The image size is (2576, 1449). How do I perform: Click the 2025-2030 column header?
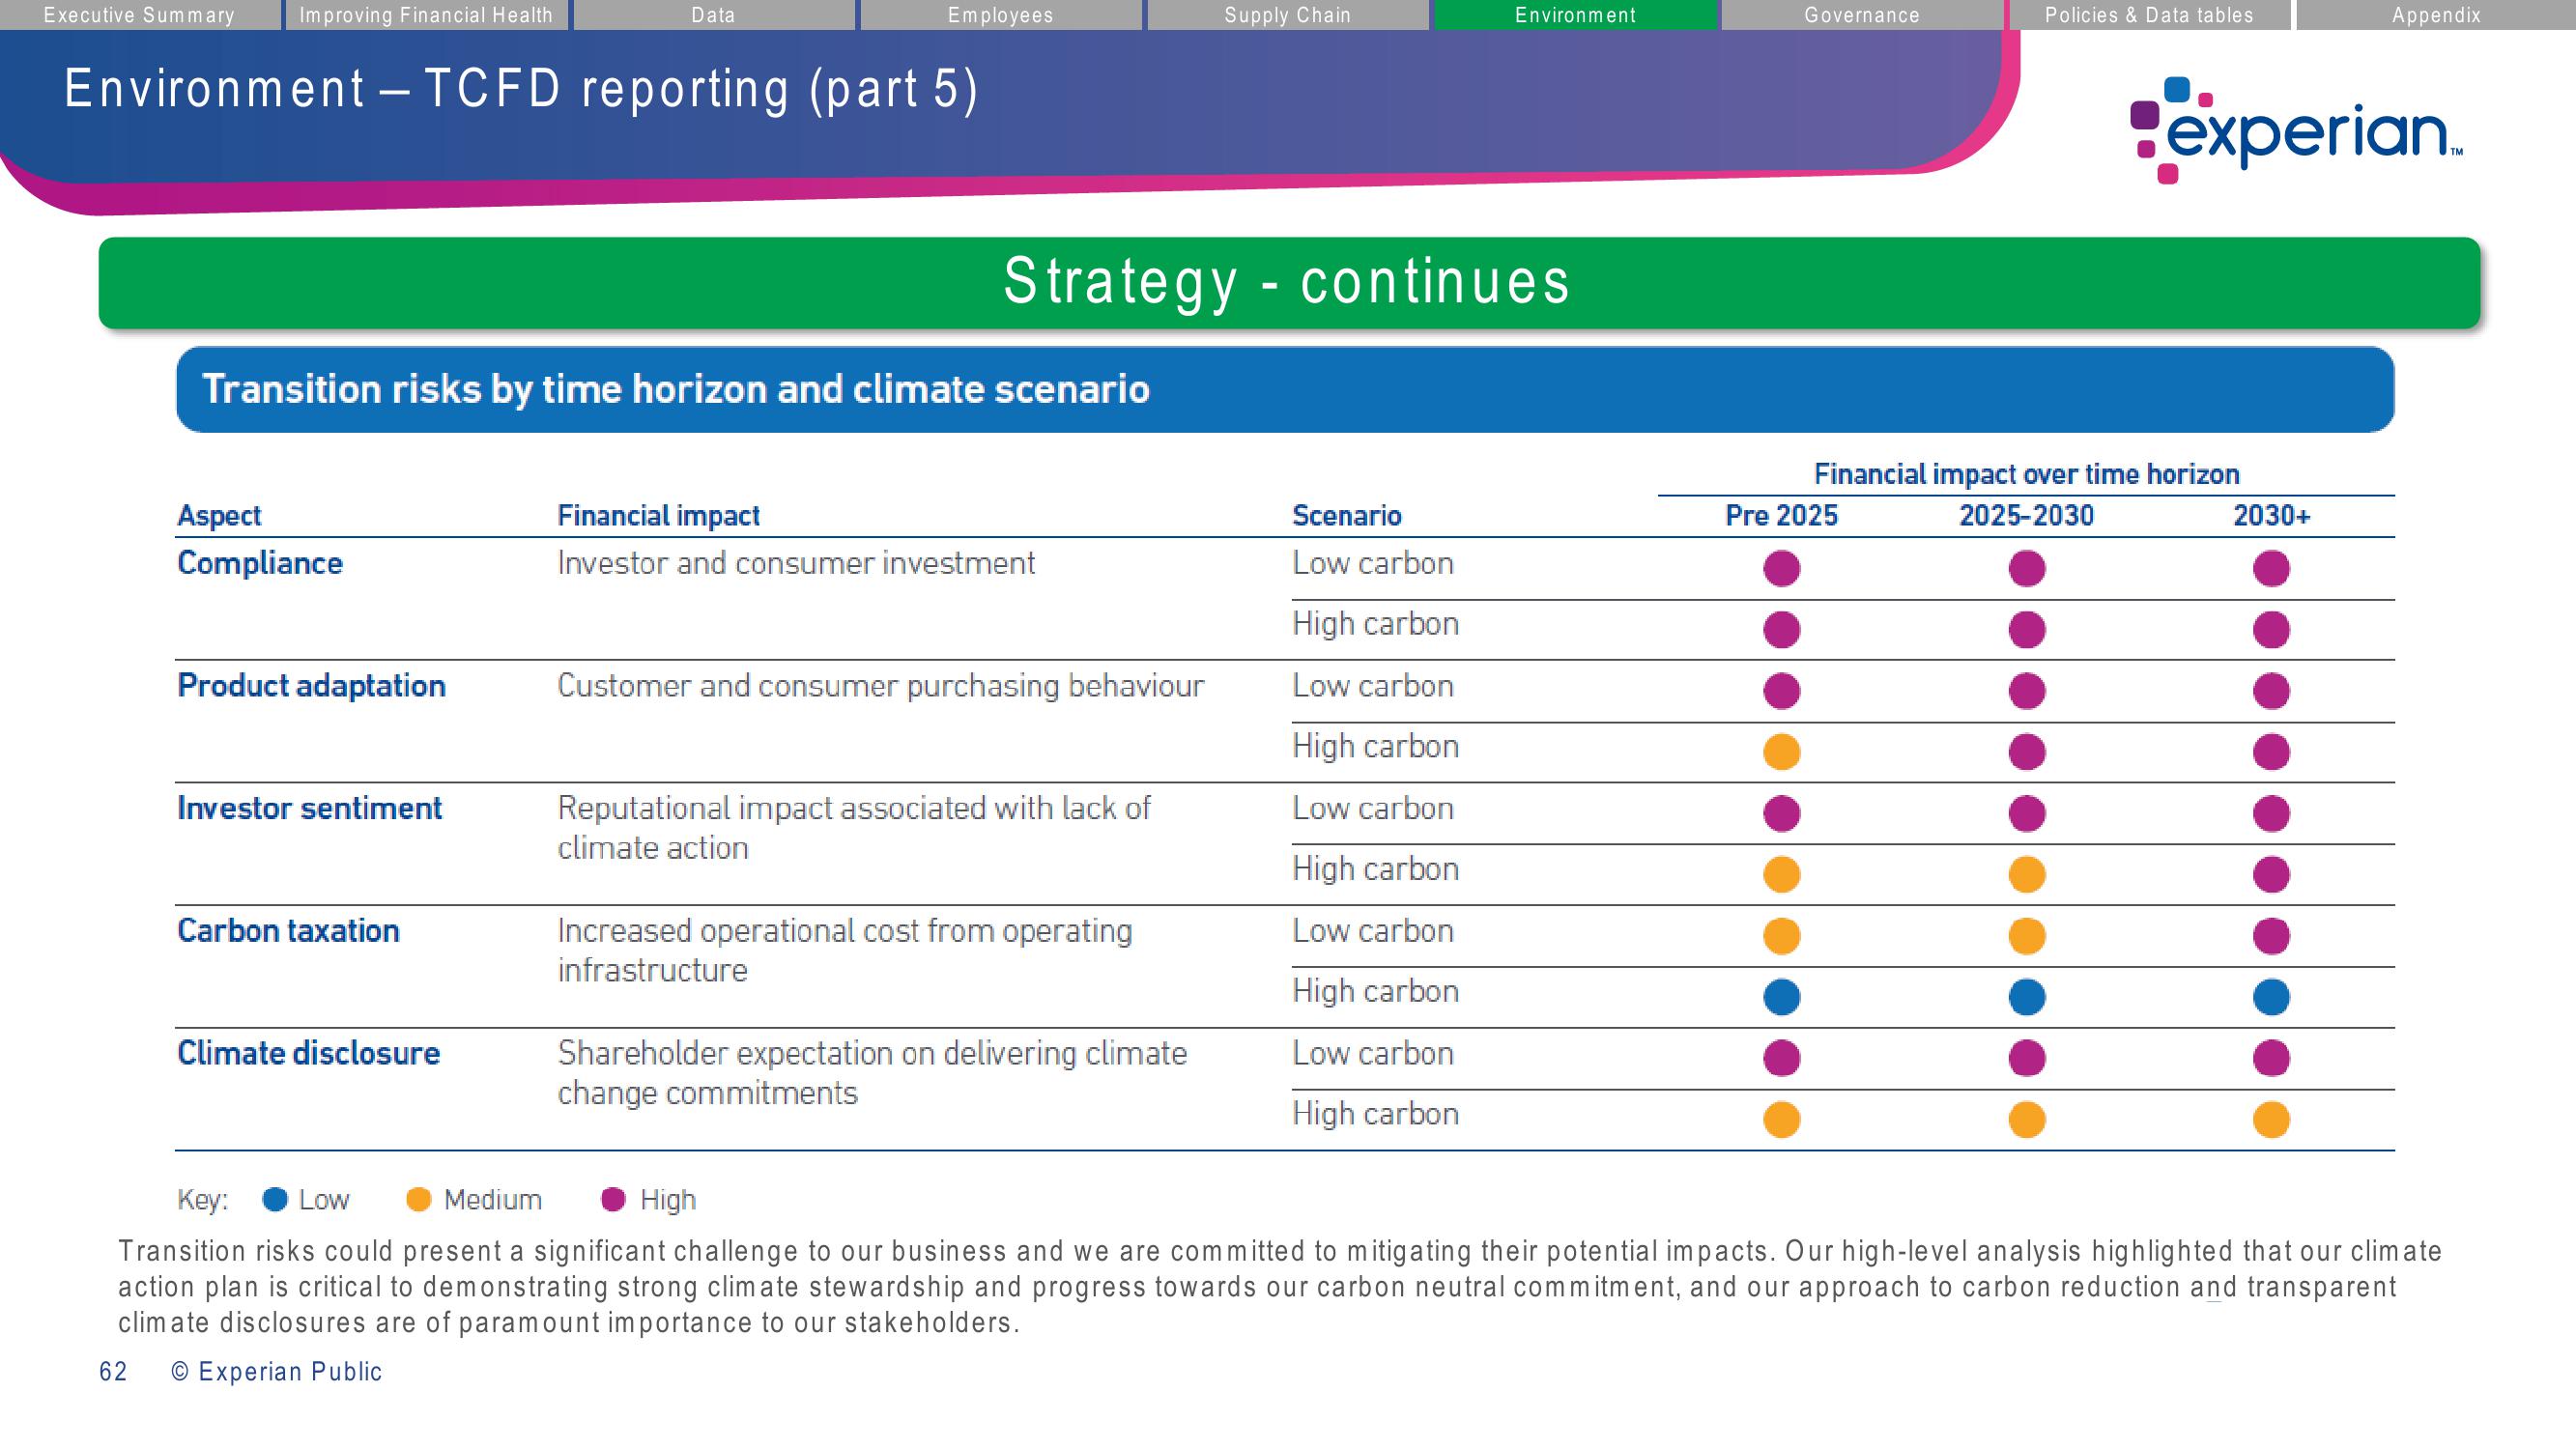[x=2026, y=516]
